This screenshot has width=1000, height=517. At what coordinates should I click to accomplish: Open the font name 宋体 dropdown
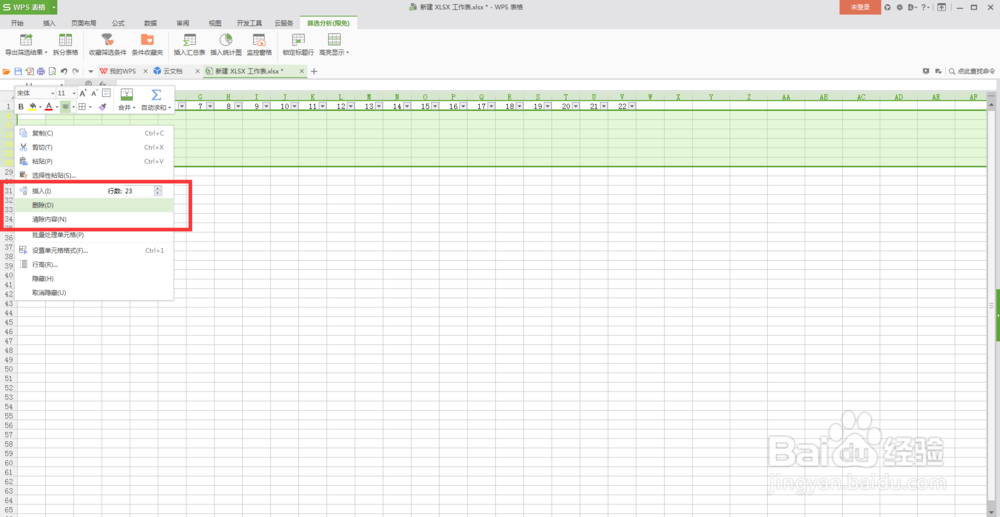53,94
